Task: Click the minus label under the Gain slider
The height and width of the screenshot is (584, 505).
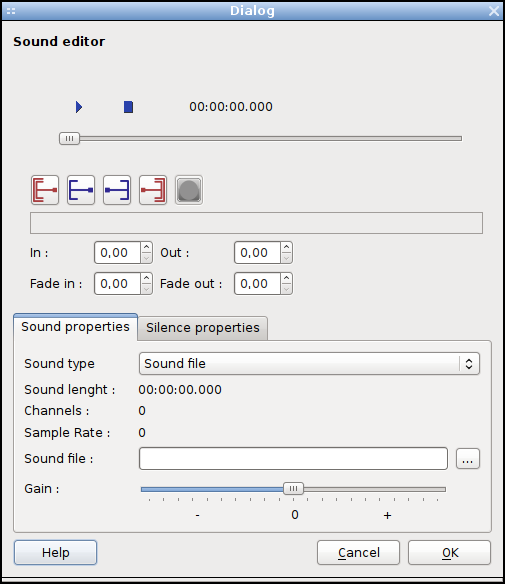Action: click(x=197, y=515)
